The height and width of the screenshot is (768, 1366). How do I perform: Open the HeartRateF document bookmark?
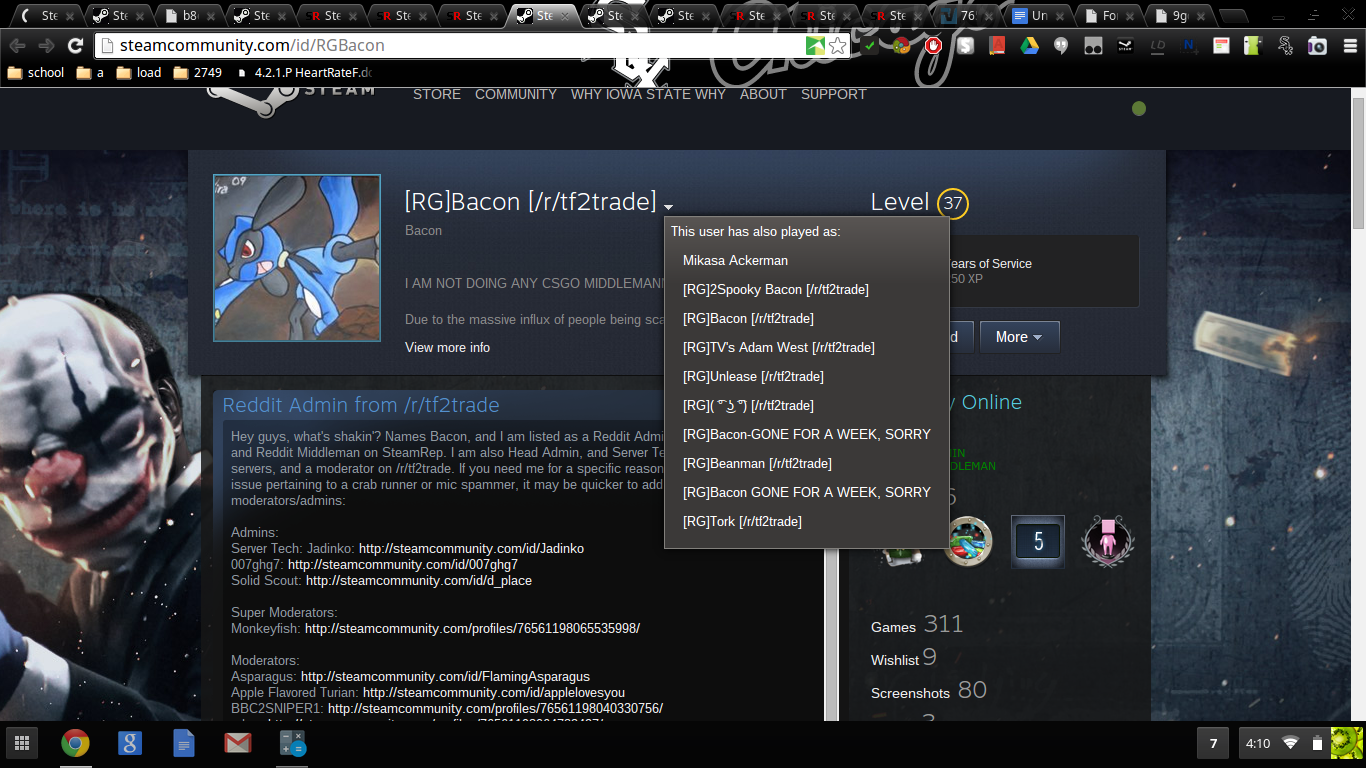304,72
